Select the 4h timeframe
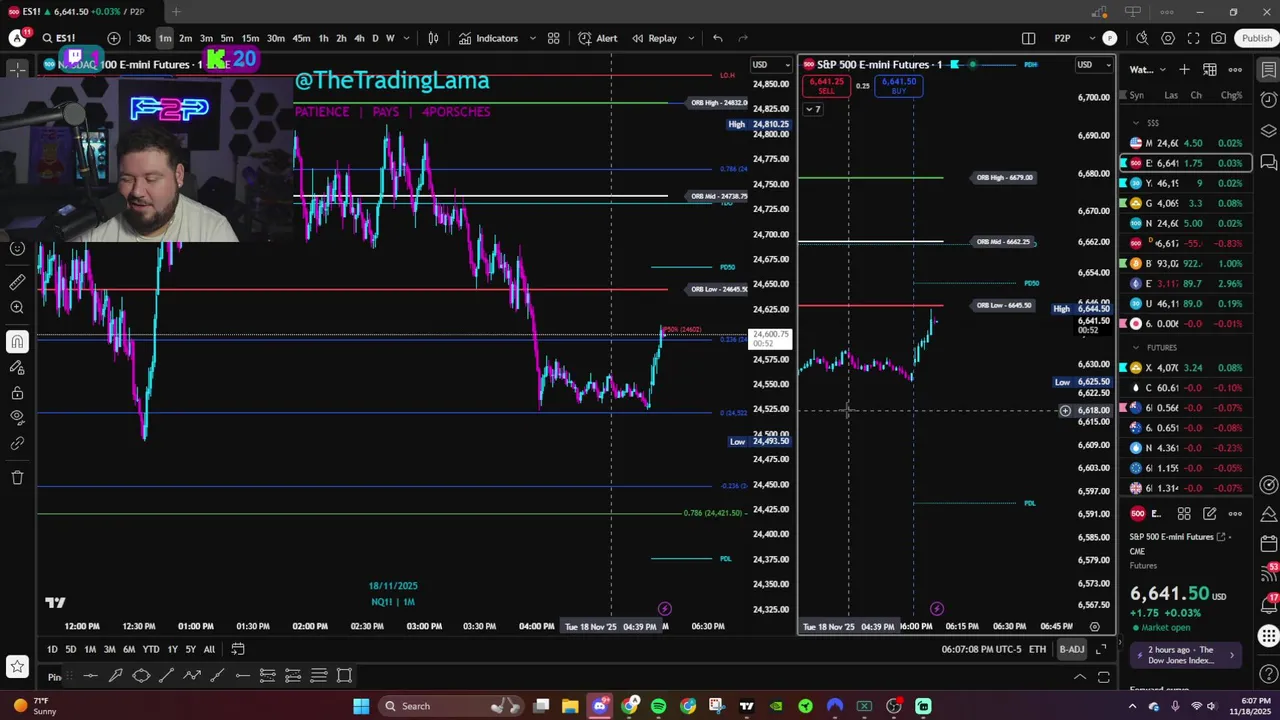 pyautogui.click(x=359, y=38)
